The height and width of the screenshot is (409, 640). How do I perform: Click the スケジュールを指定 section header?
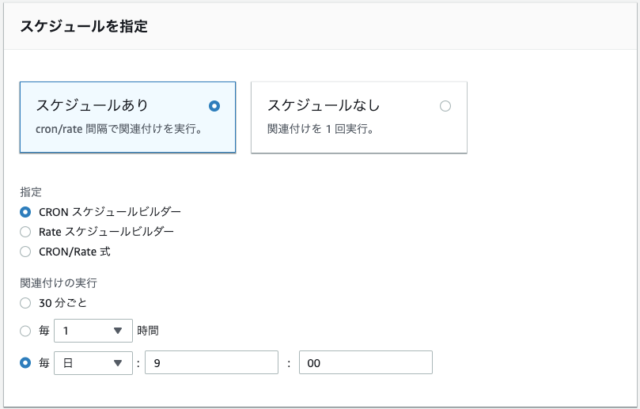point(84,27)
